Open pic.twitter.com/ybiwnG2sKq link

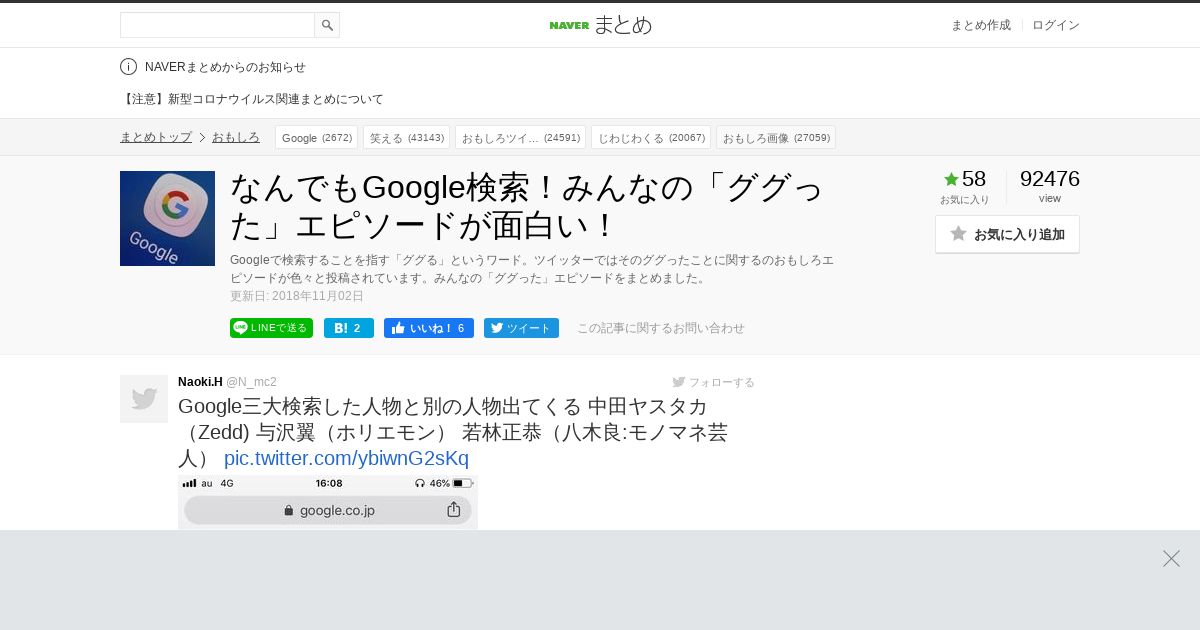pyautogui.click(x=346, y=458)
